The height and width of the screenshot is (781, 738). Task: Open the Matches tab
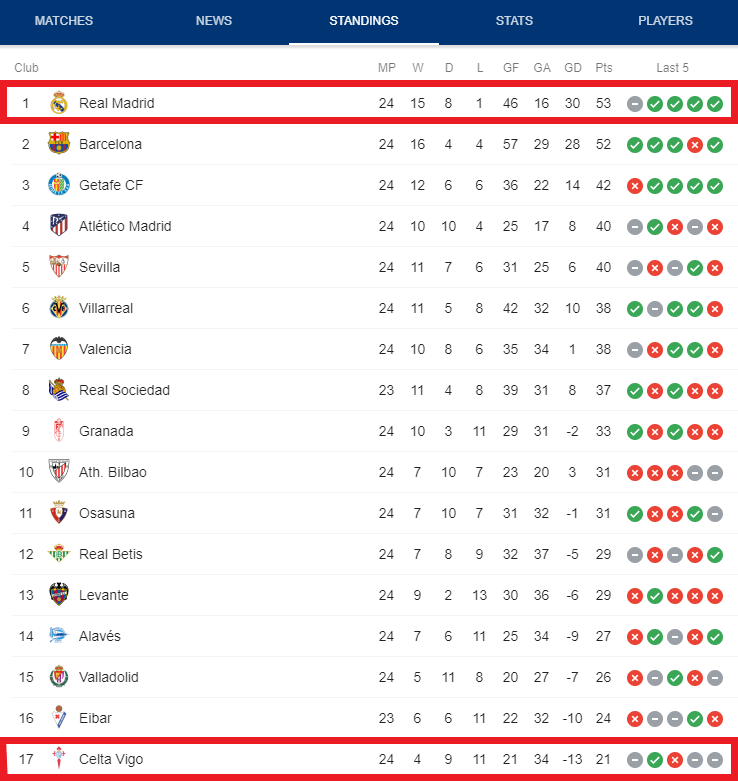[x=64, y=21]
